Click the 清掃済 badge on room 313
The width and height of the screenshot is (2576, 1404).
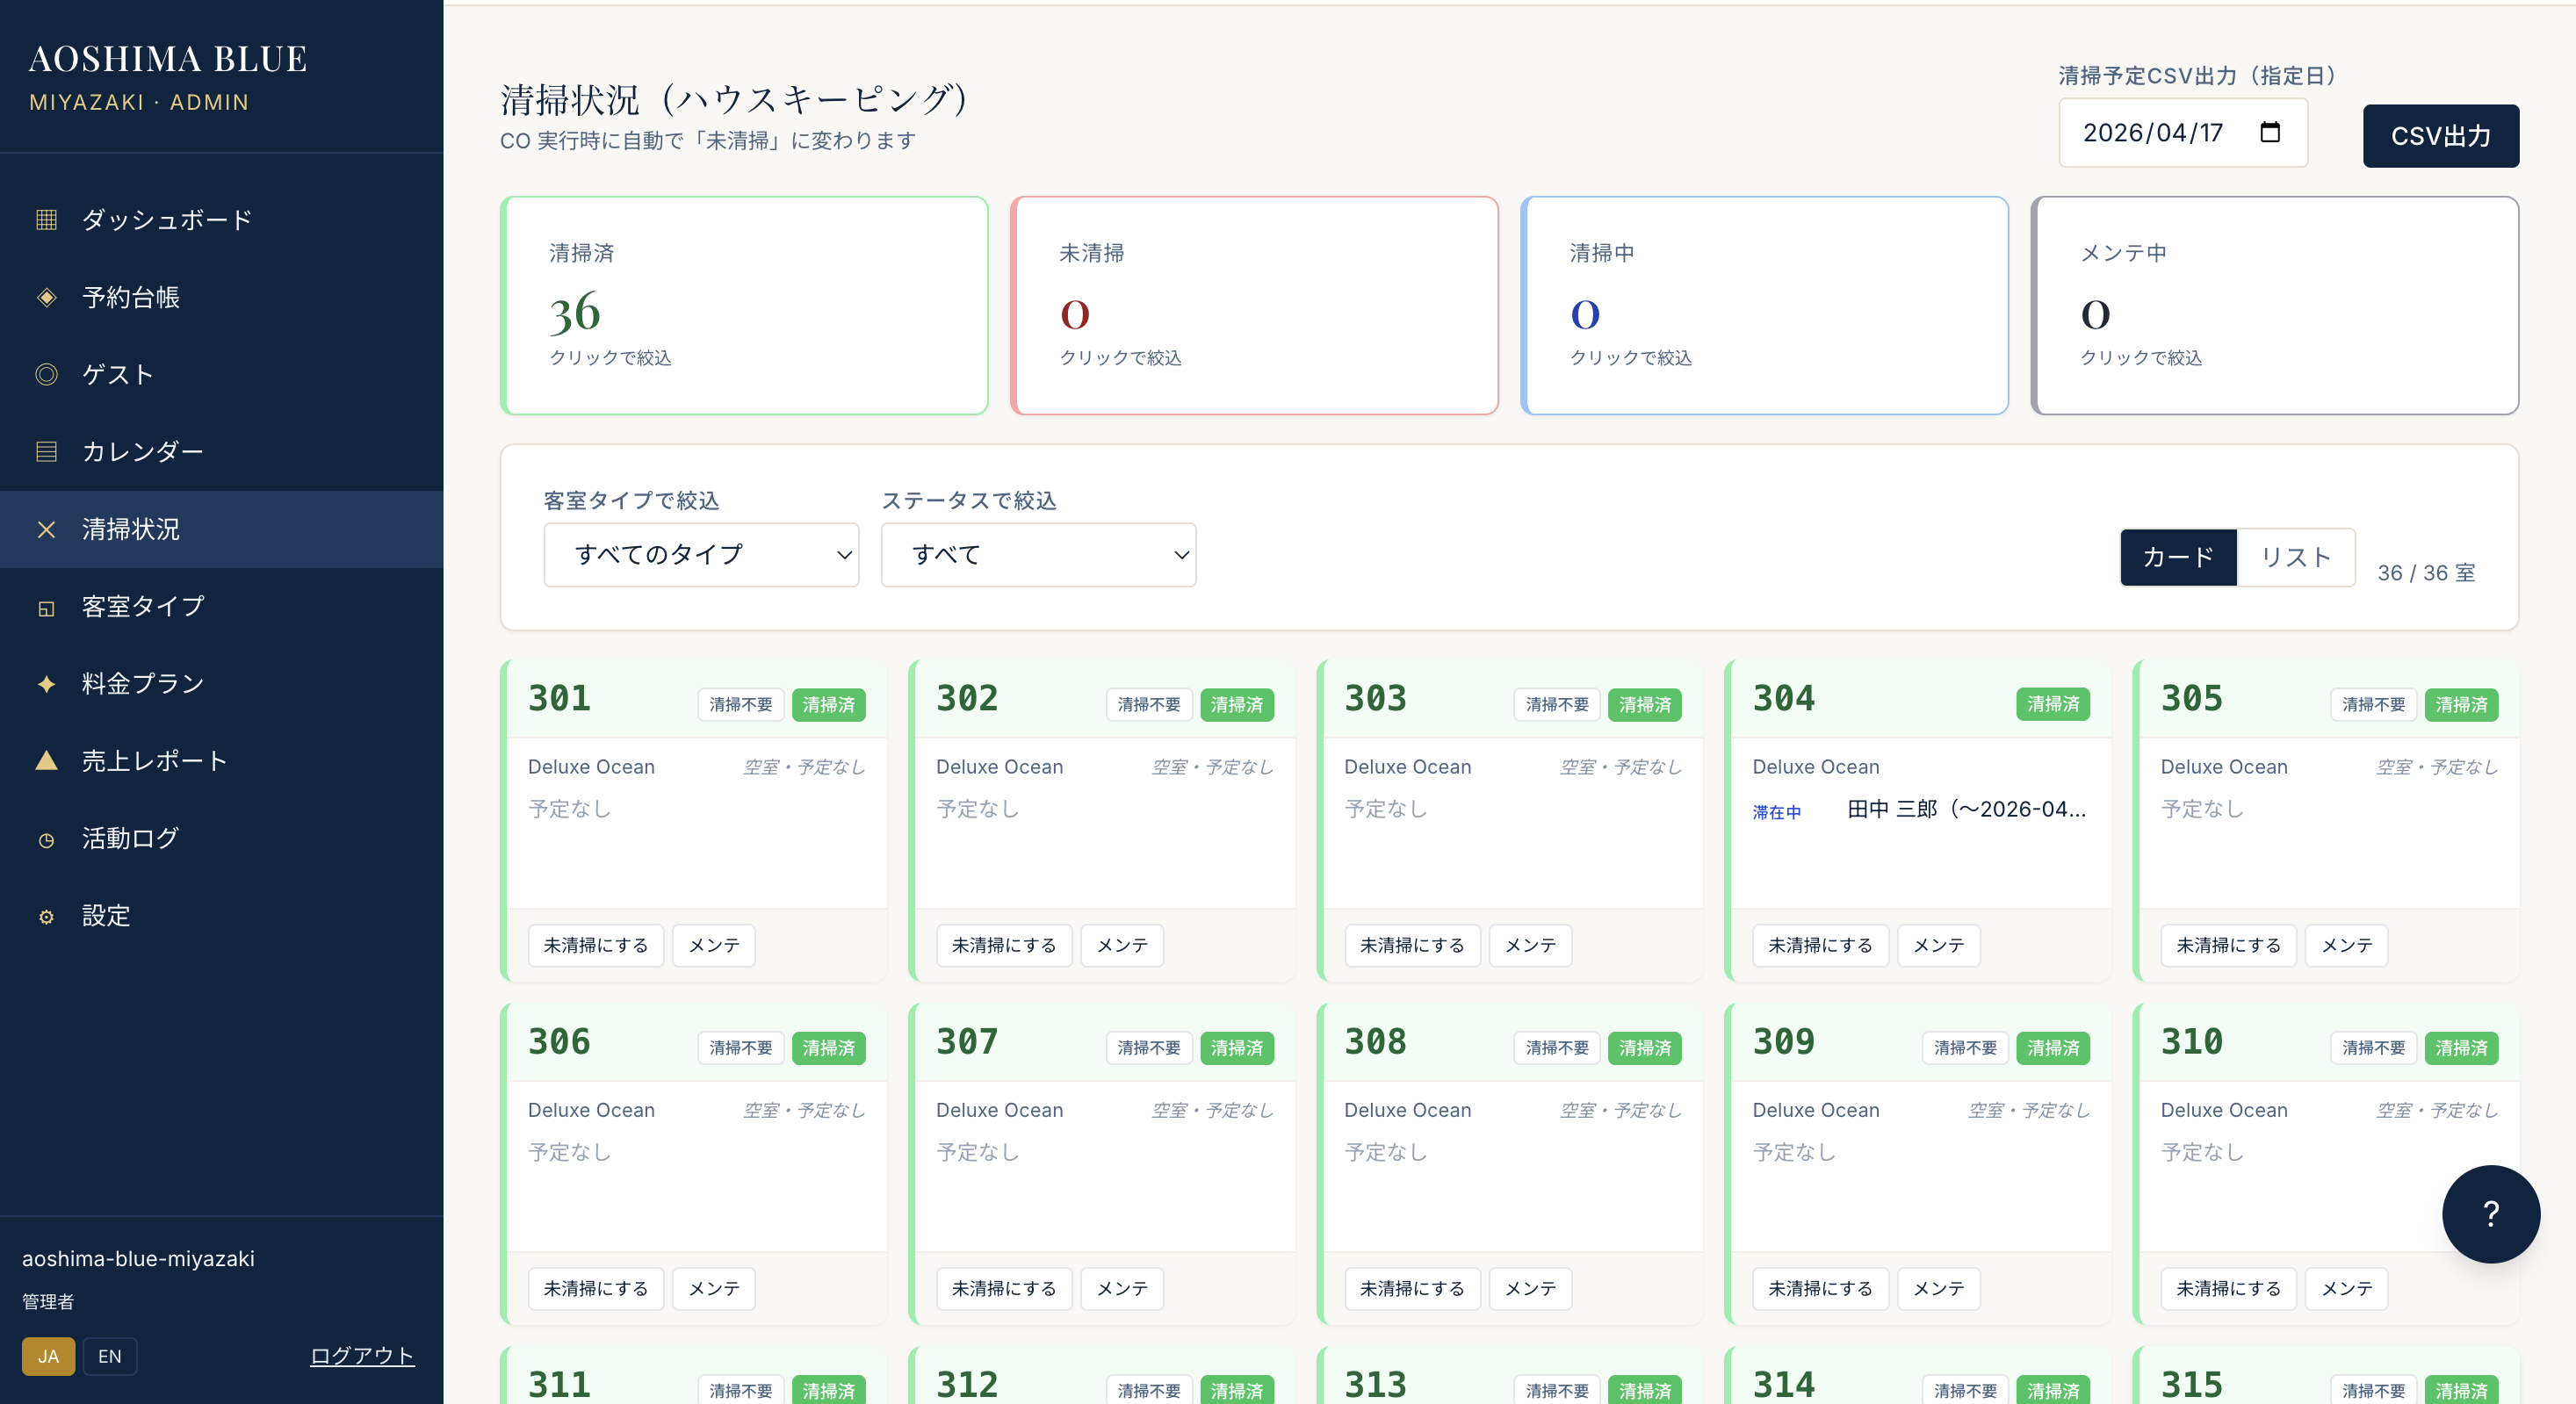[1645, 1390]
